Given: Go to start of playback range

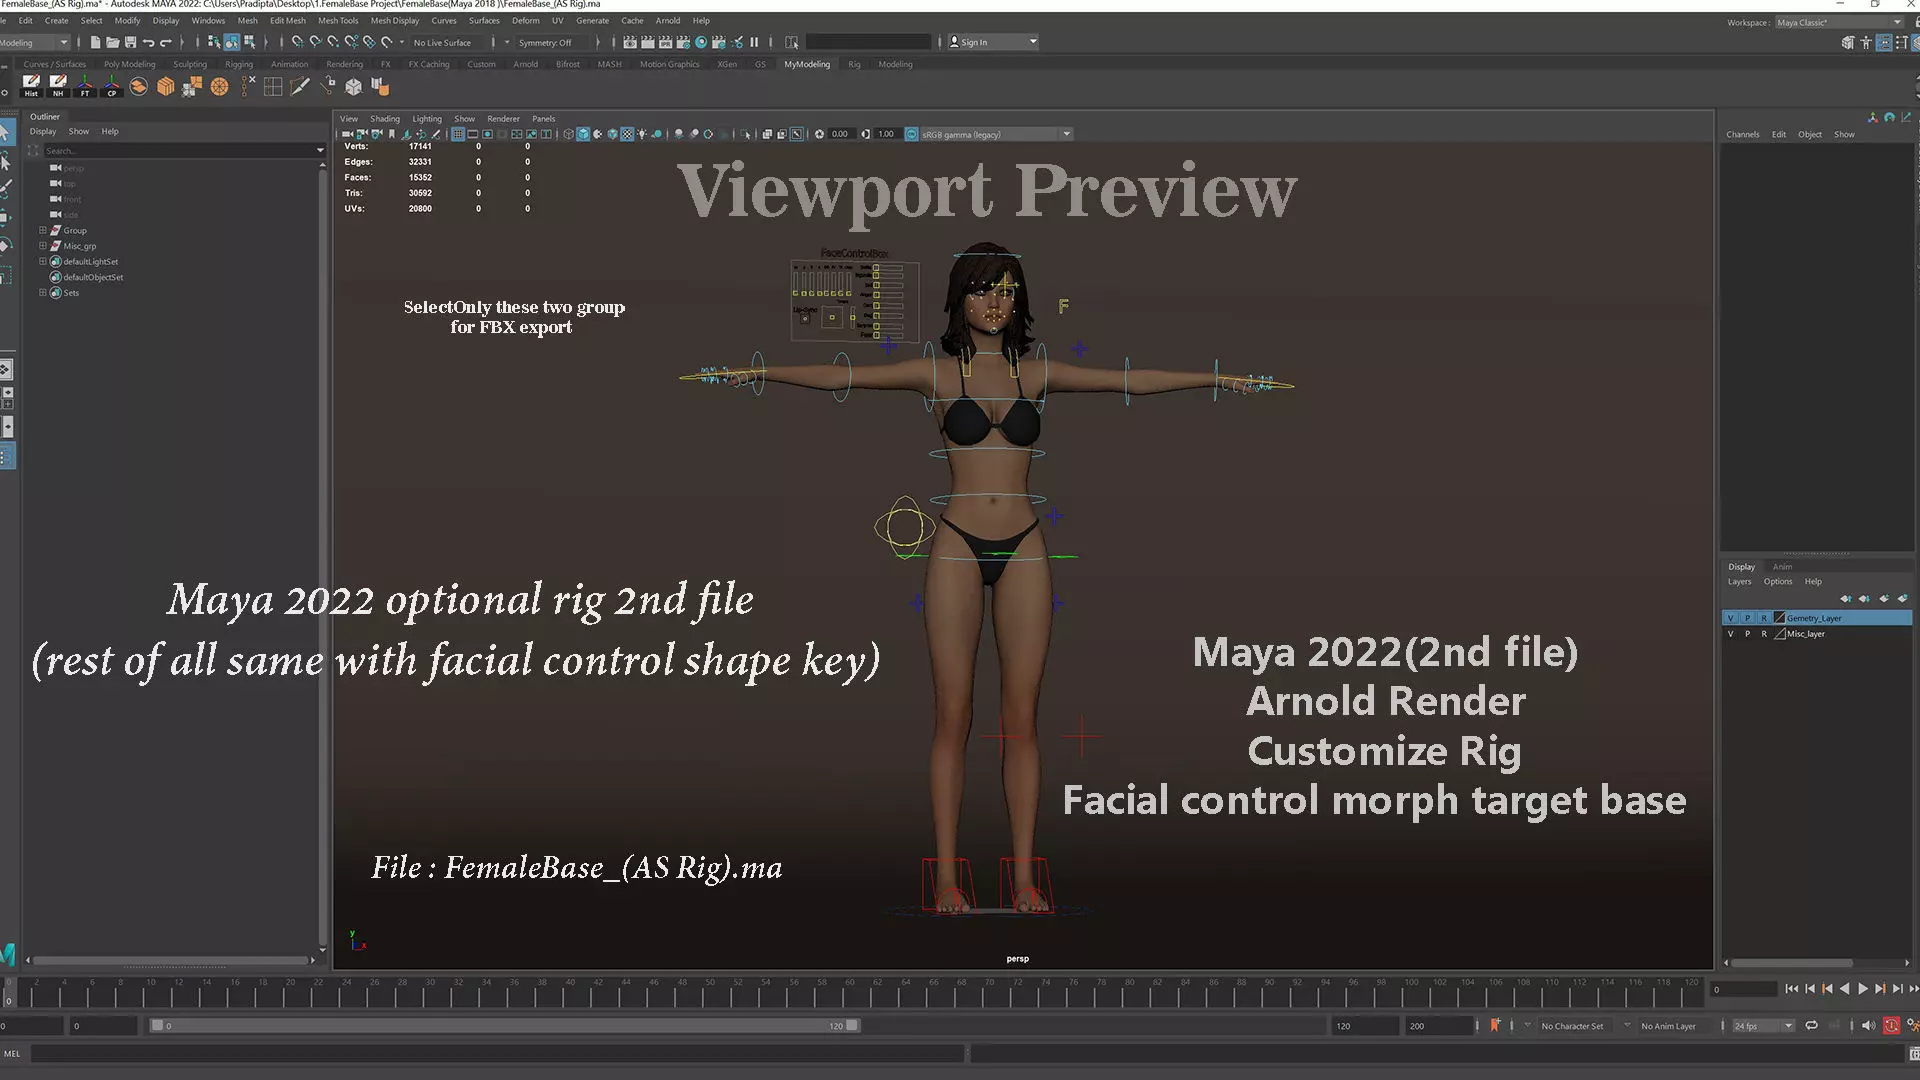Looking at the screenshot, I should click(x=1792, y=989).
